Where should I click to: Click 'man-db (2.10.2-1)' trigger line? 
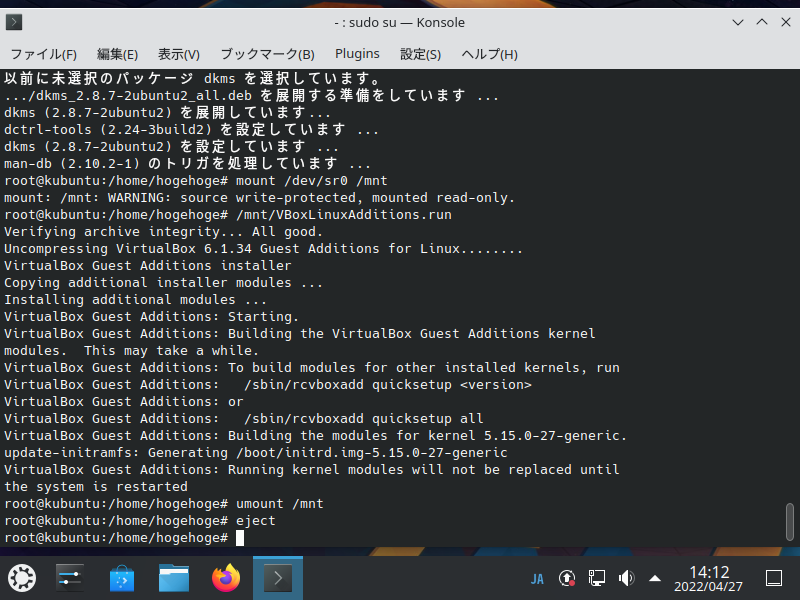pos(187,164)
